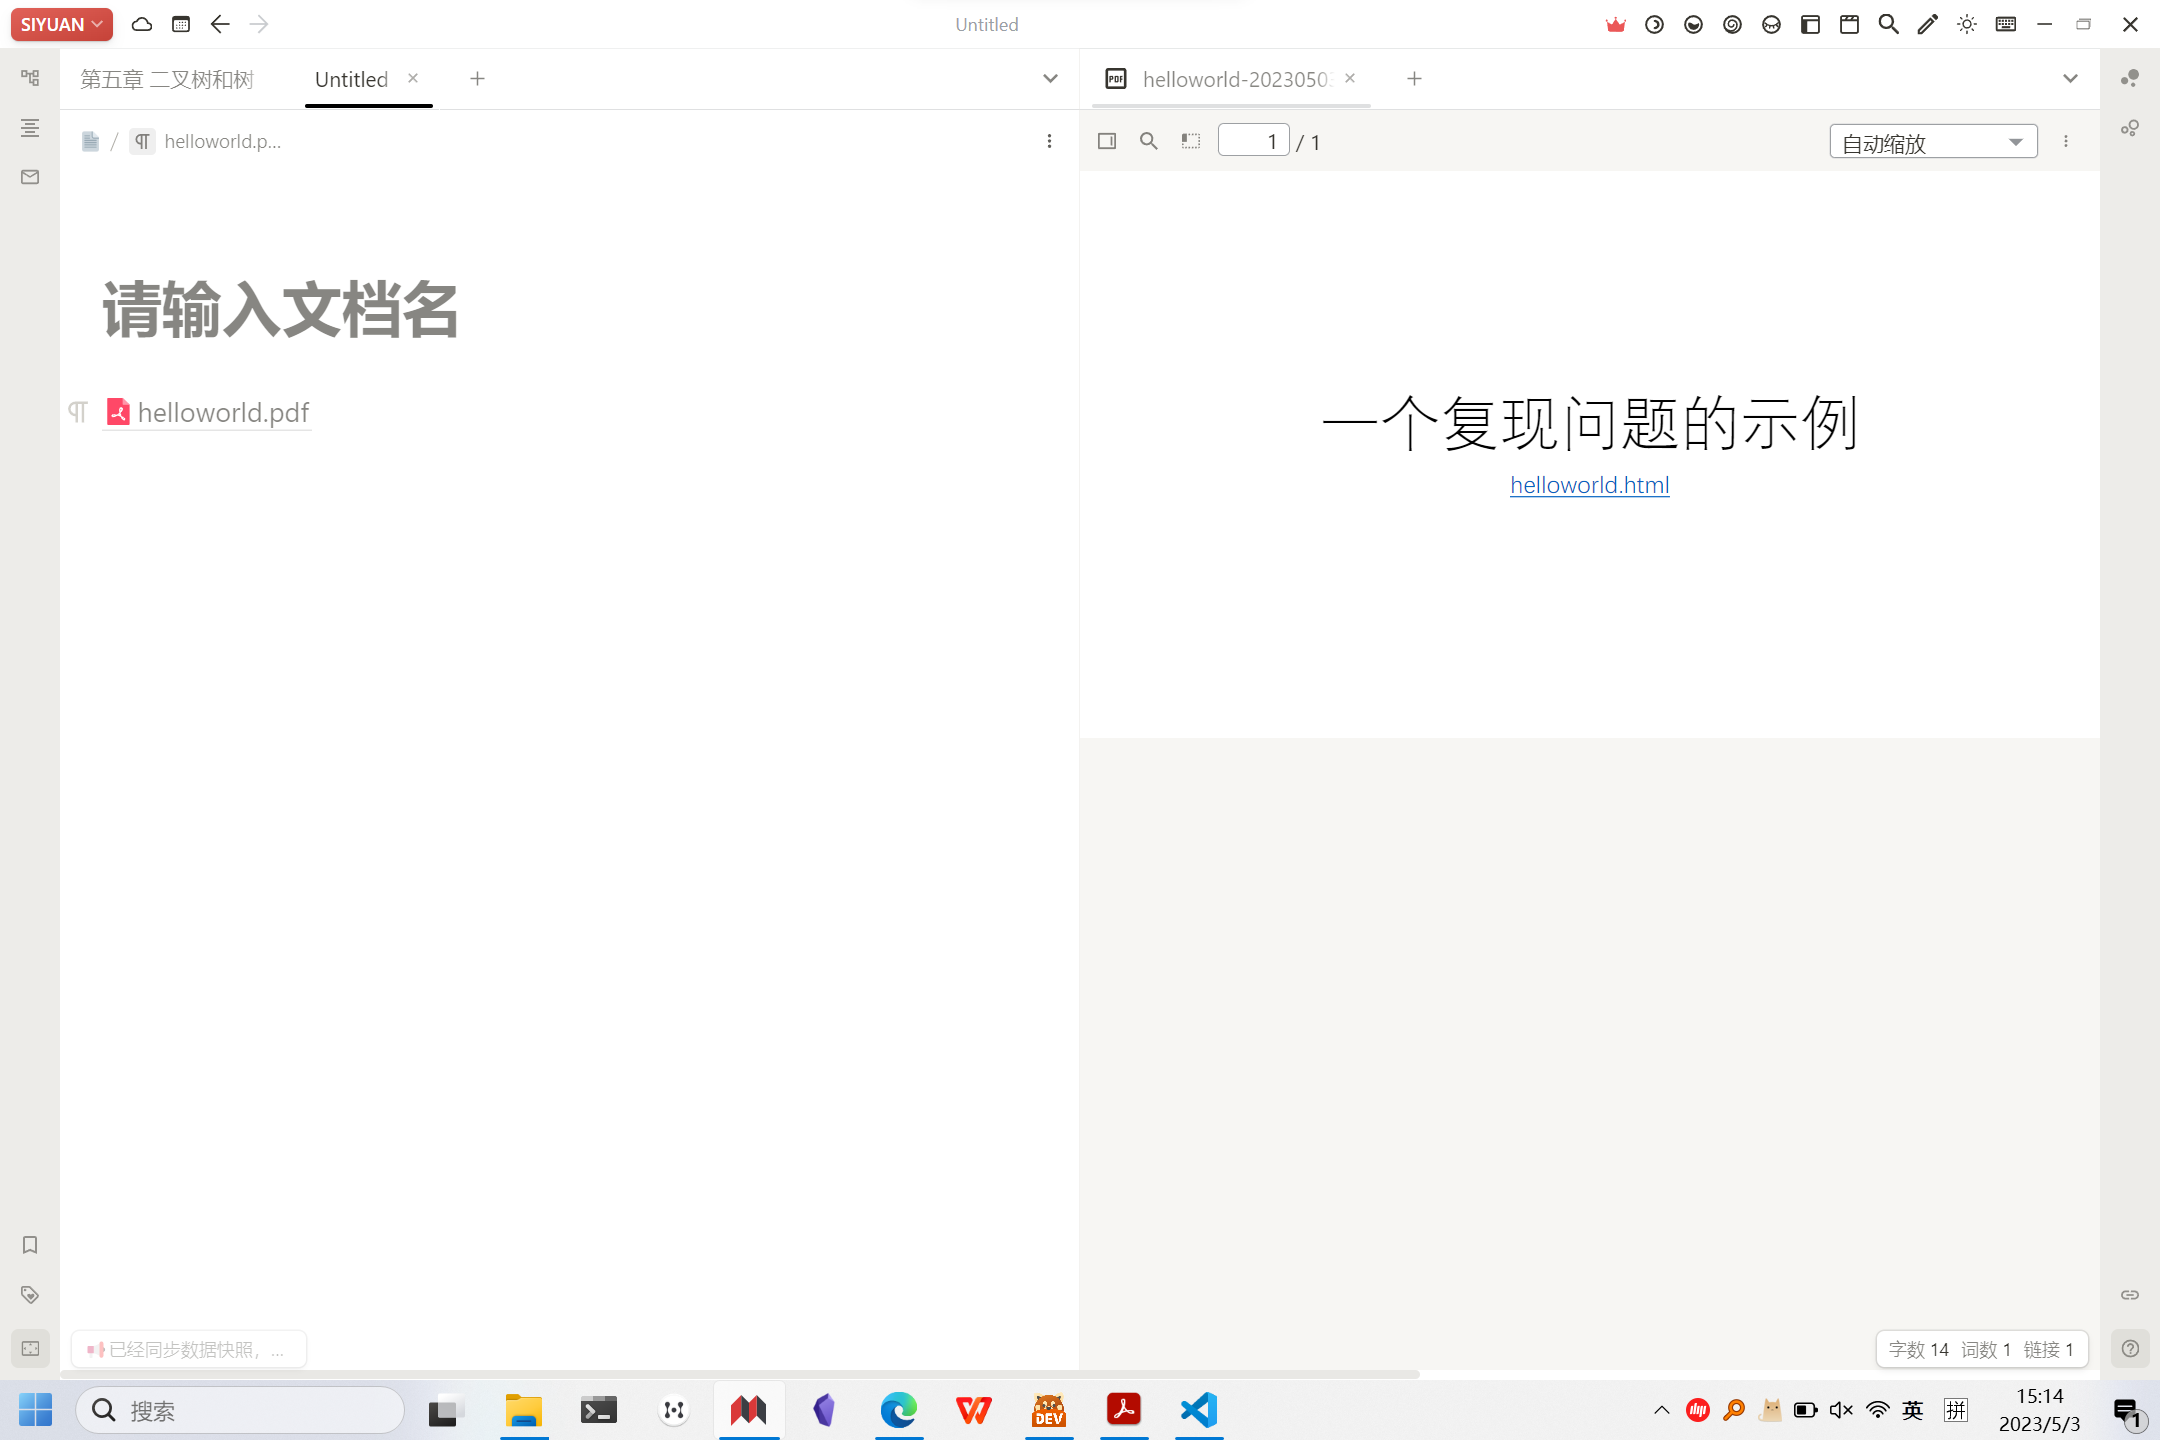2160x1440 pixels.
Task: Toggle PDF rectangle annotation mode
Action: coord(1190,142)
